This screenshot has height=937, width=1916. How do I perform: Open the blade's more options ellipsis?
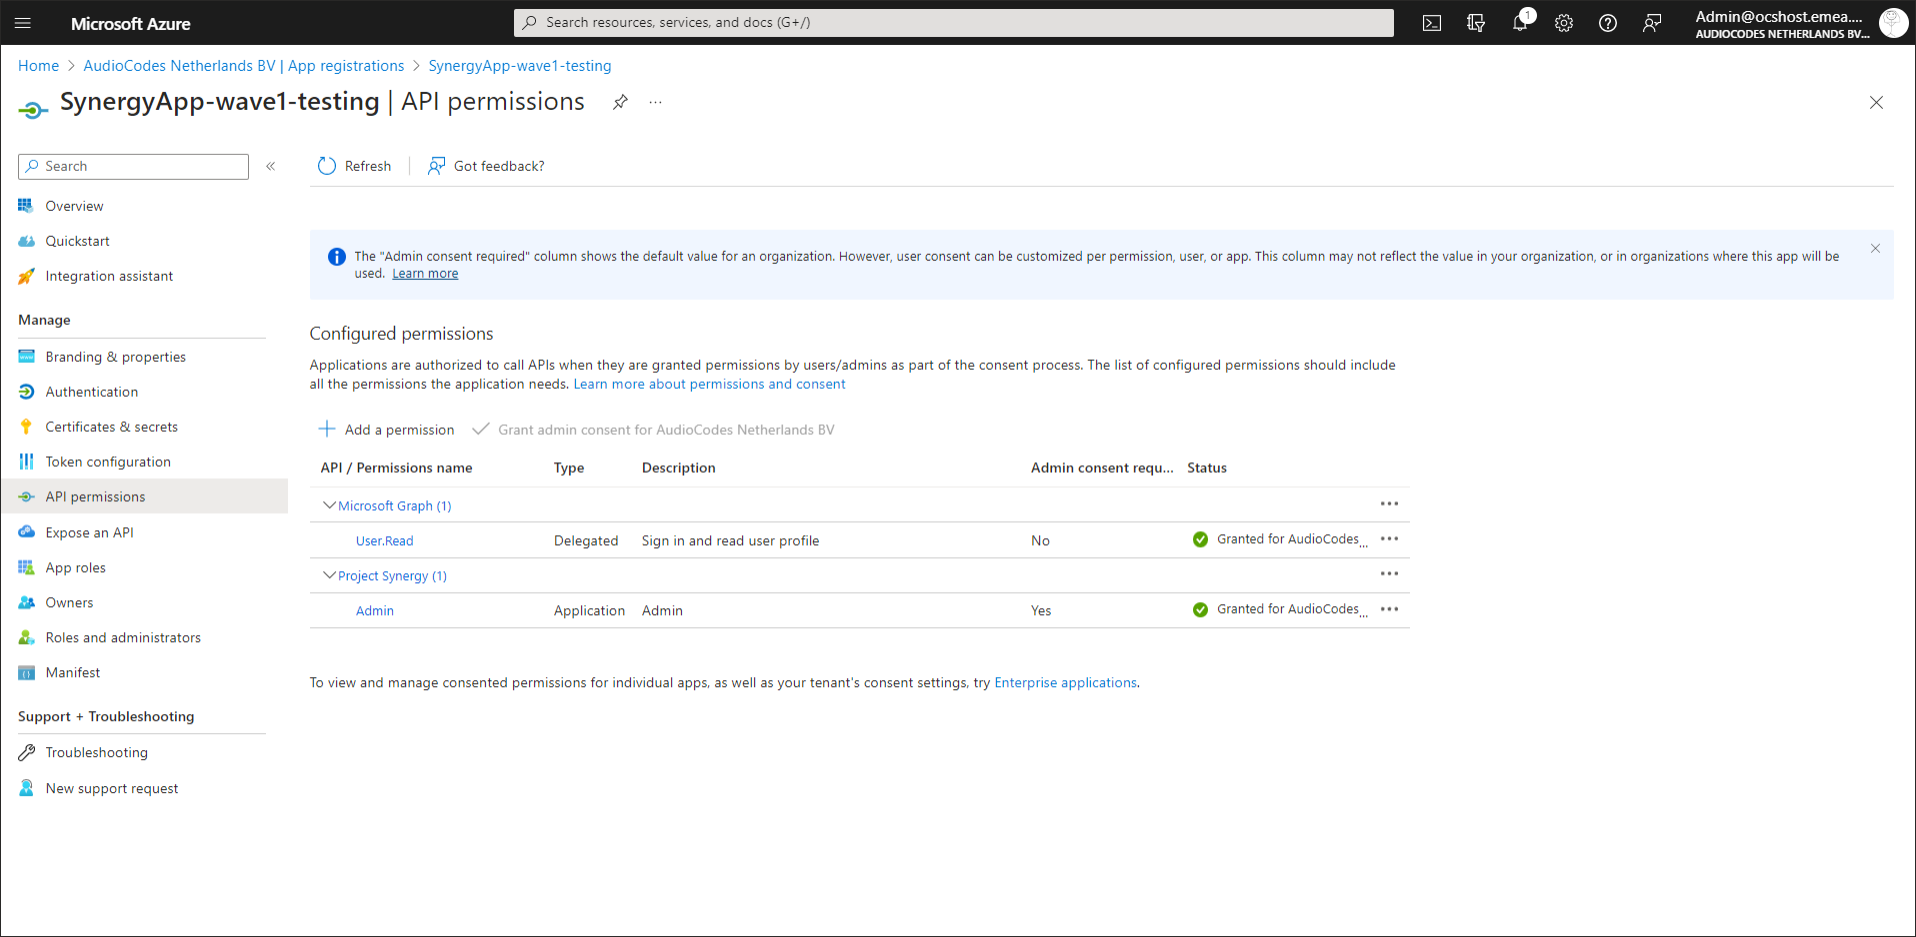(655, 102)
